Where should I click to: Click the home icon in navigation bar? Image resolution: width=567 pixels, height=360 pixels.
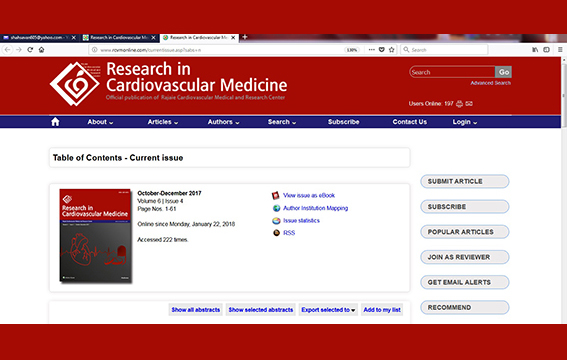tap(55, 122)
